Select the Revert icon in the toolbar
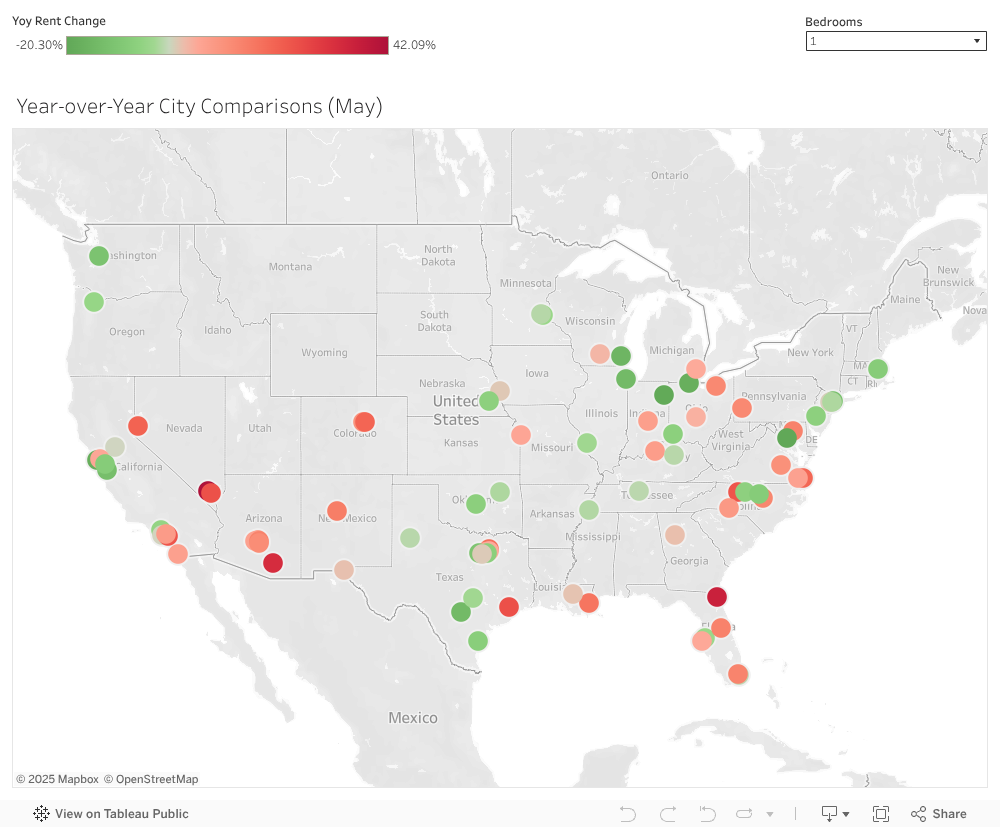The image size is (1000, 827). coord(706,814)
